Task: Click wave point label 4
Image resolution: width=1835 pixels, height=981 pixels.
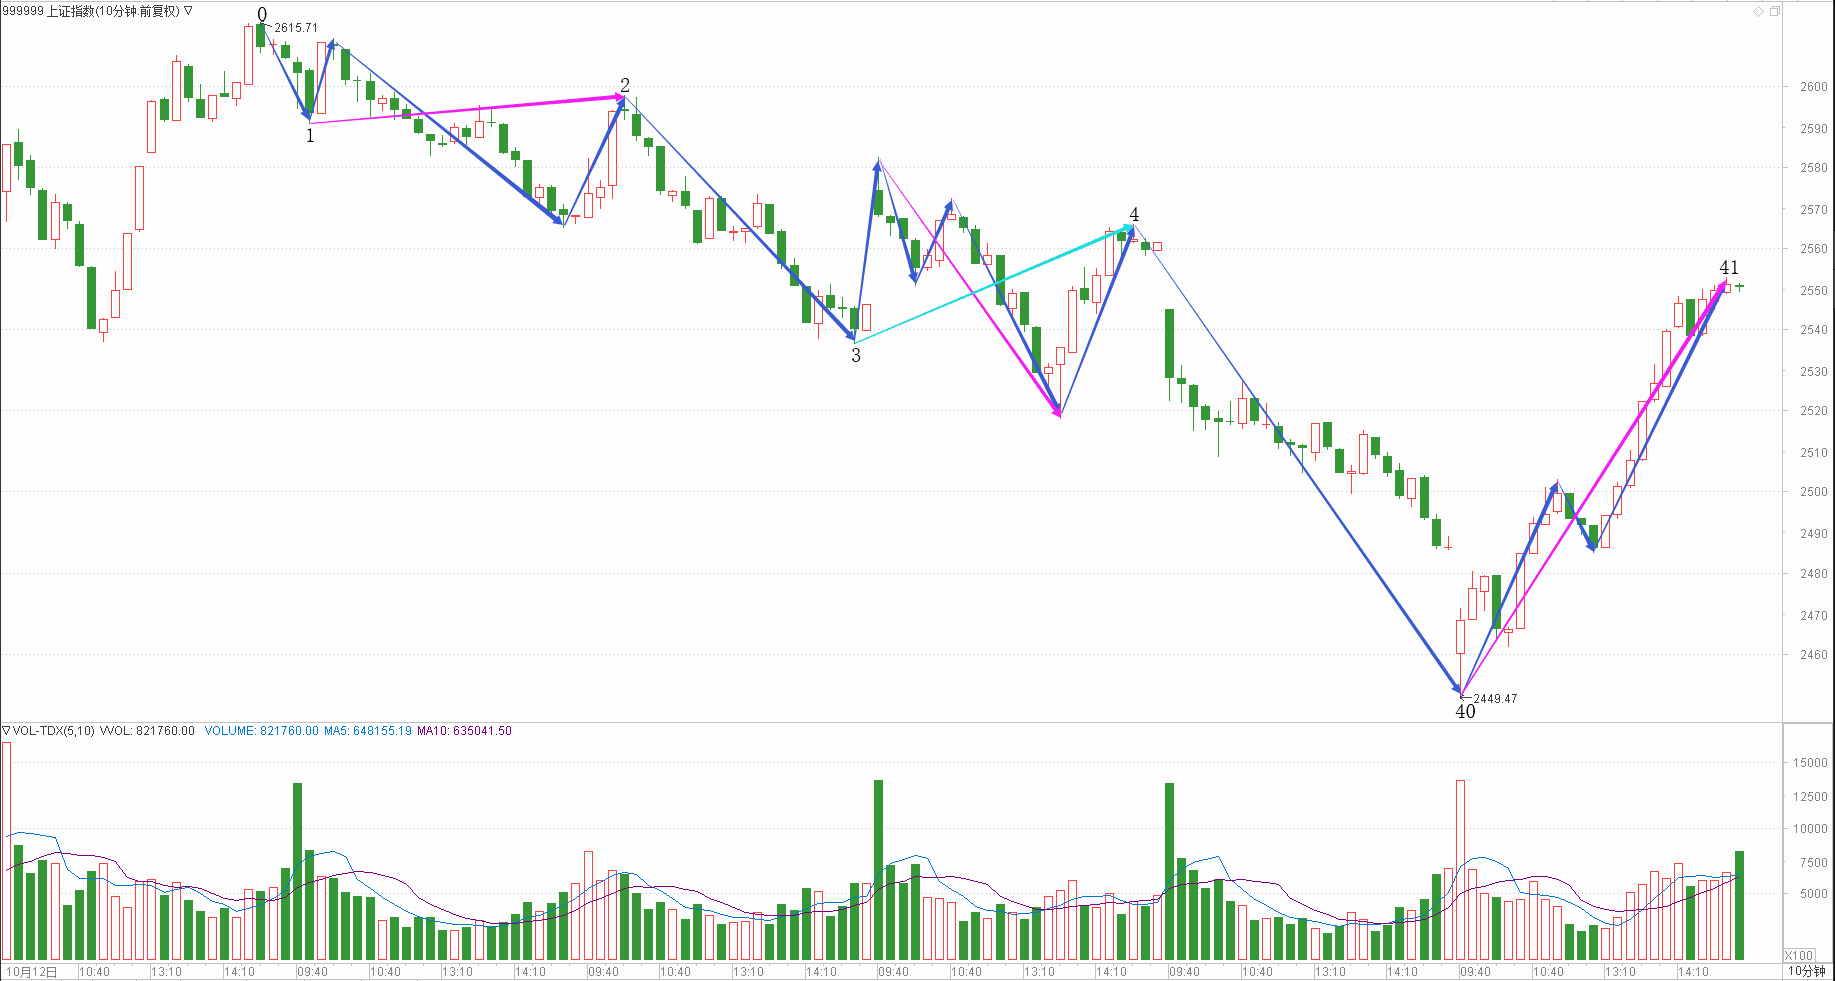Action: tap(1134, 215)
